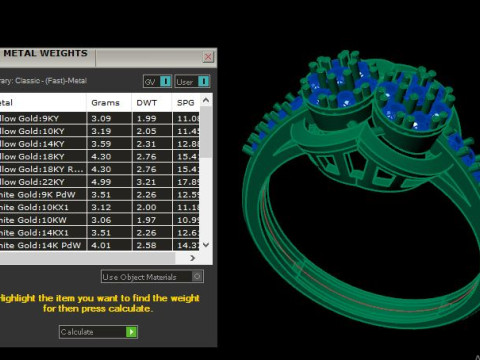Sort by the DWT column header
Screen dimensions: 480x360
point(147,103)
